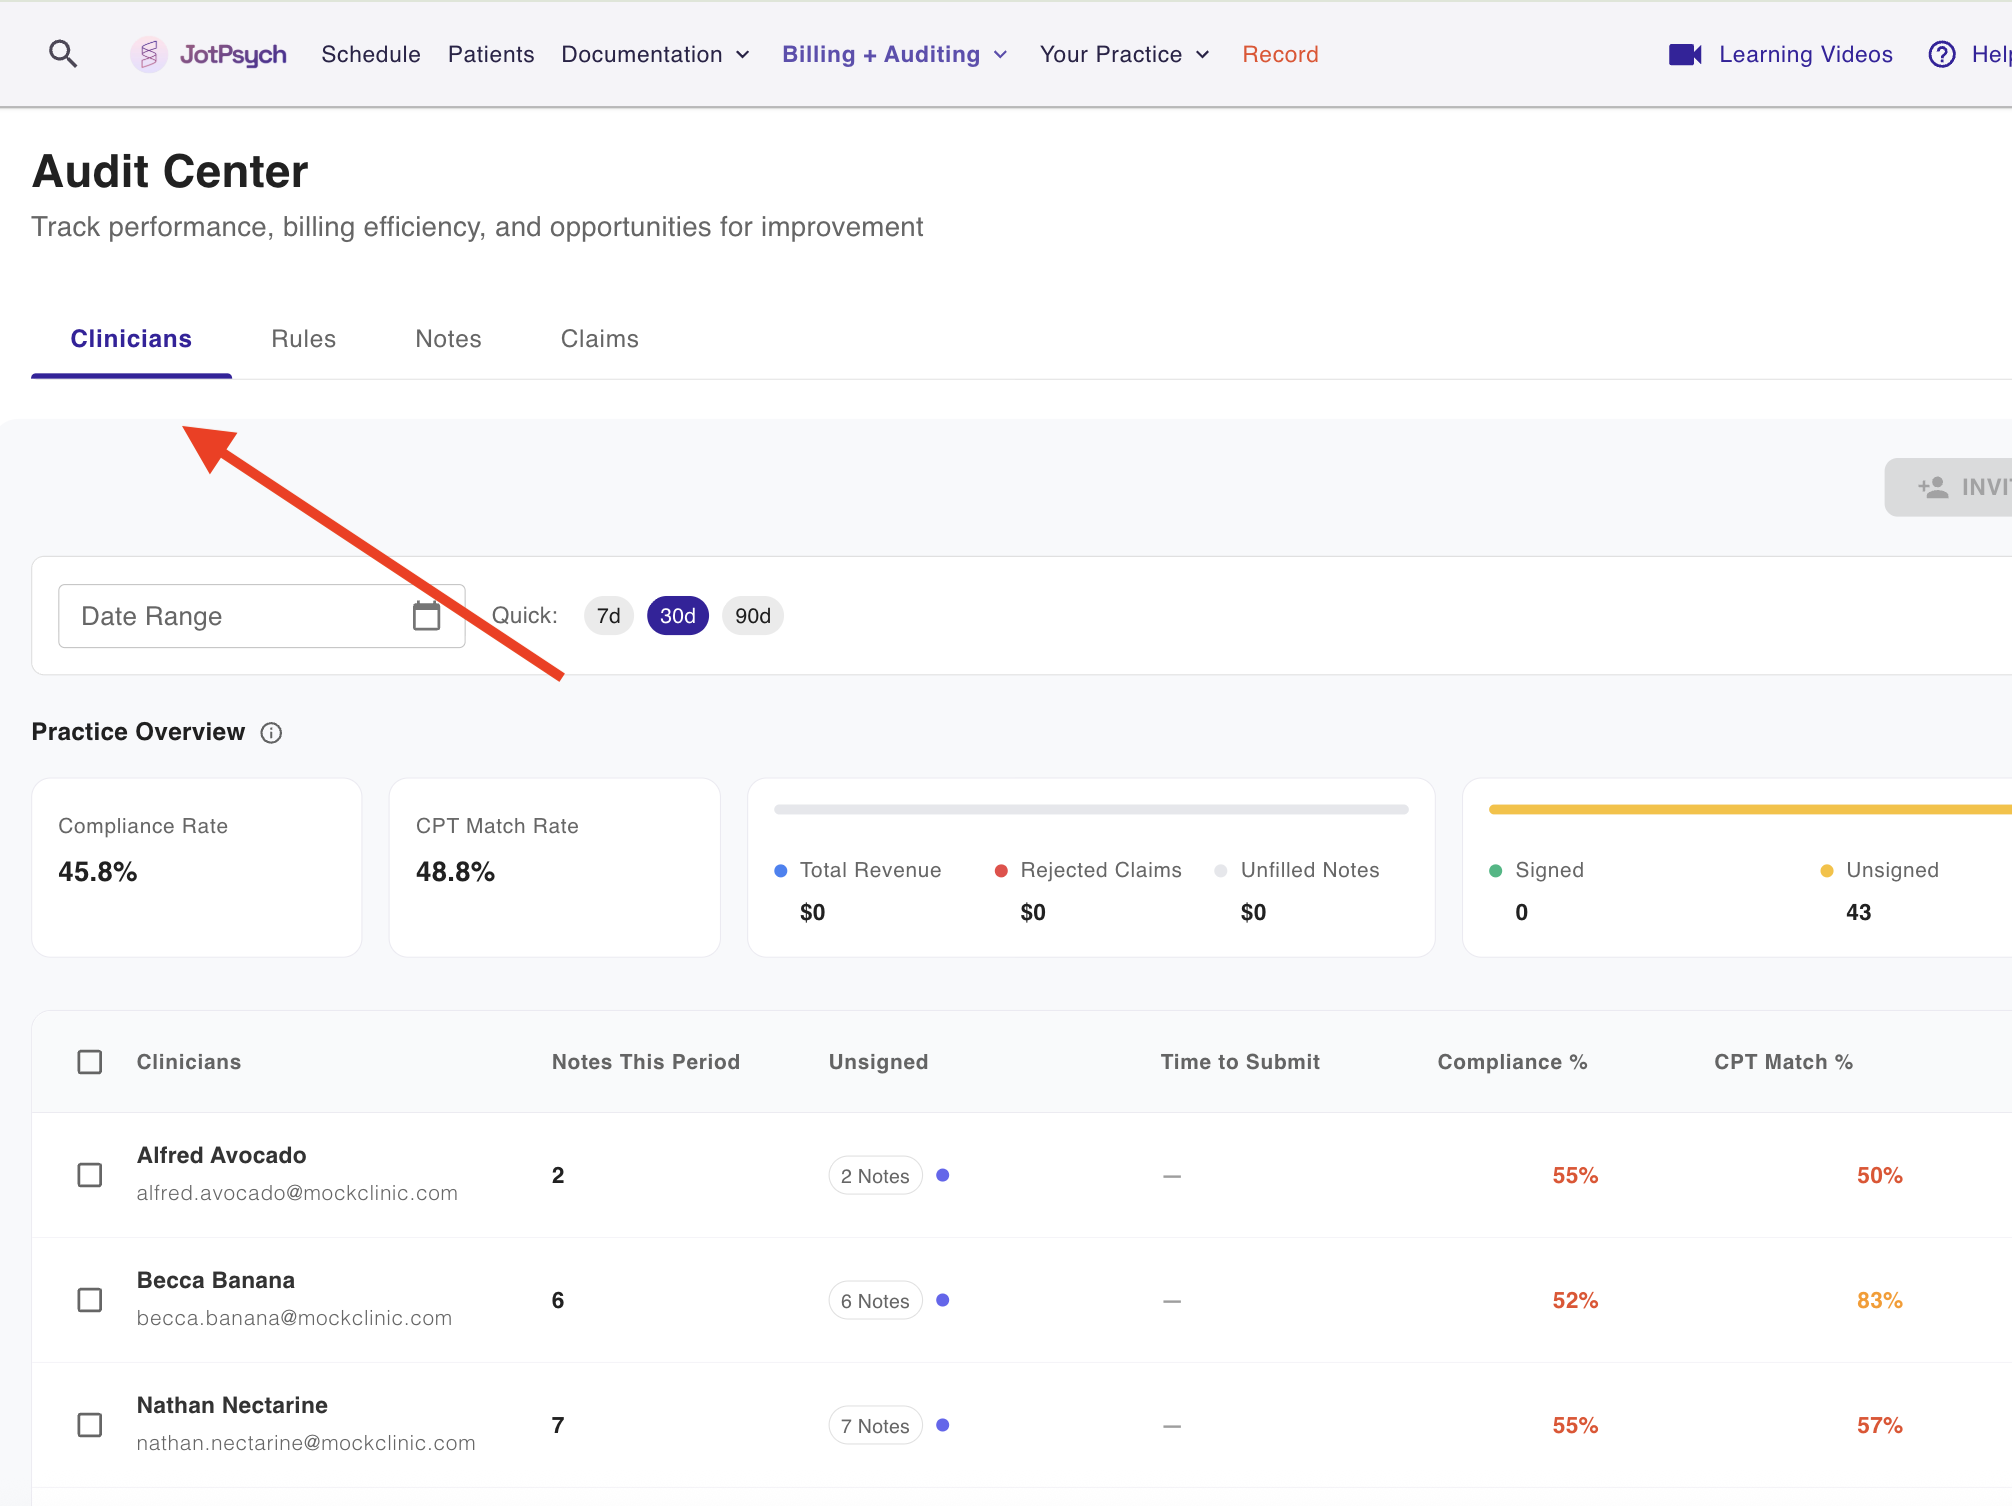Viewport: 2012px width, 1506px height.
Task: Open Nathan Nectarine's 7 Notes chip
Action: point(875,1426)
